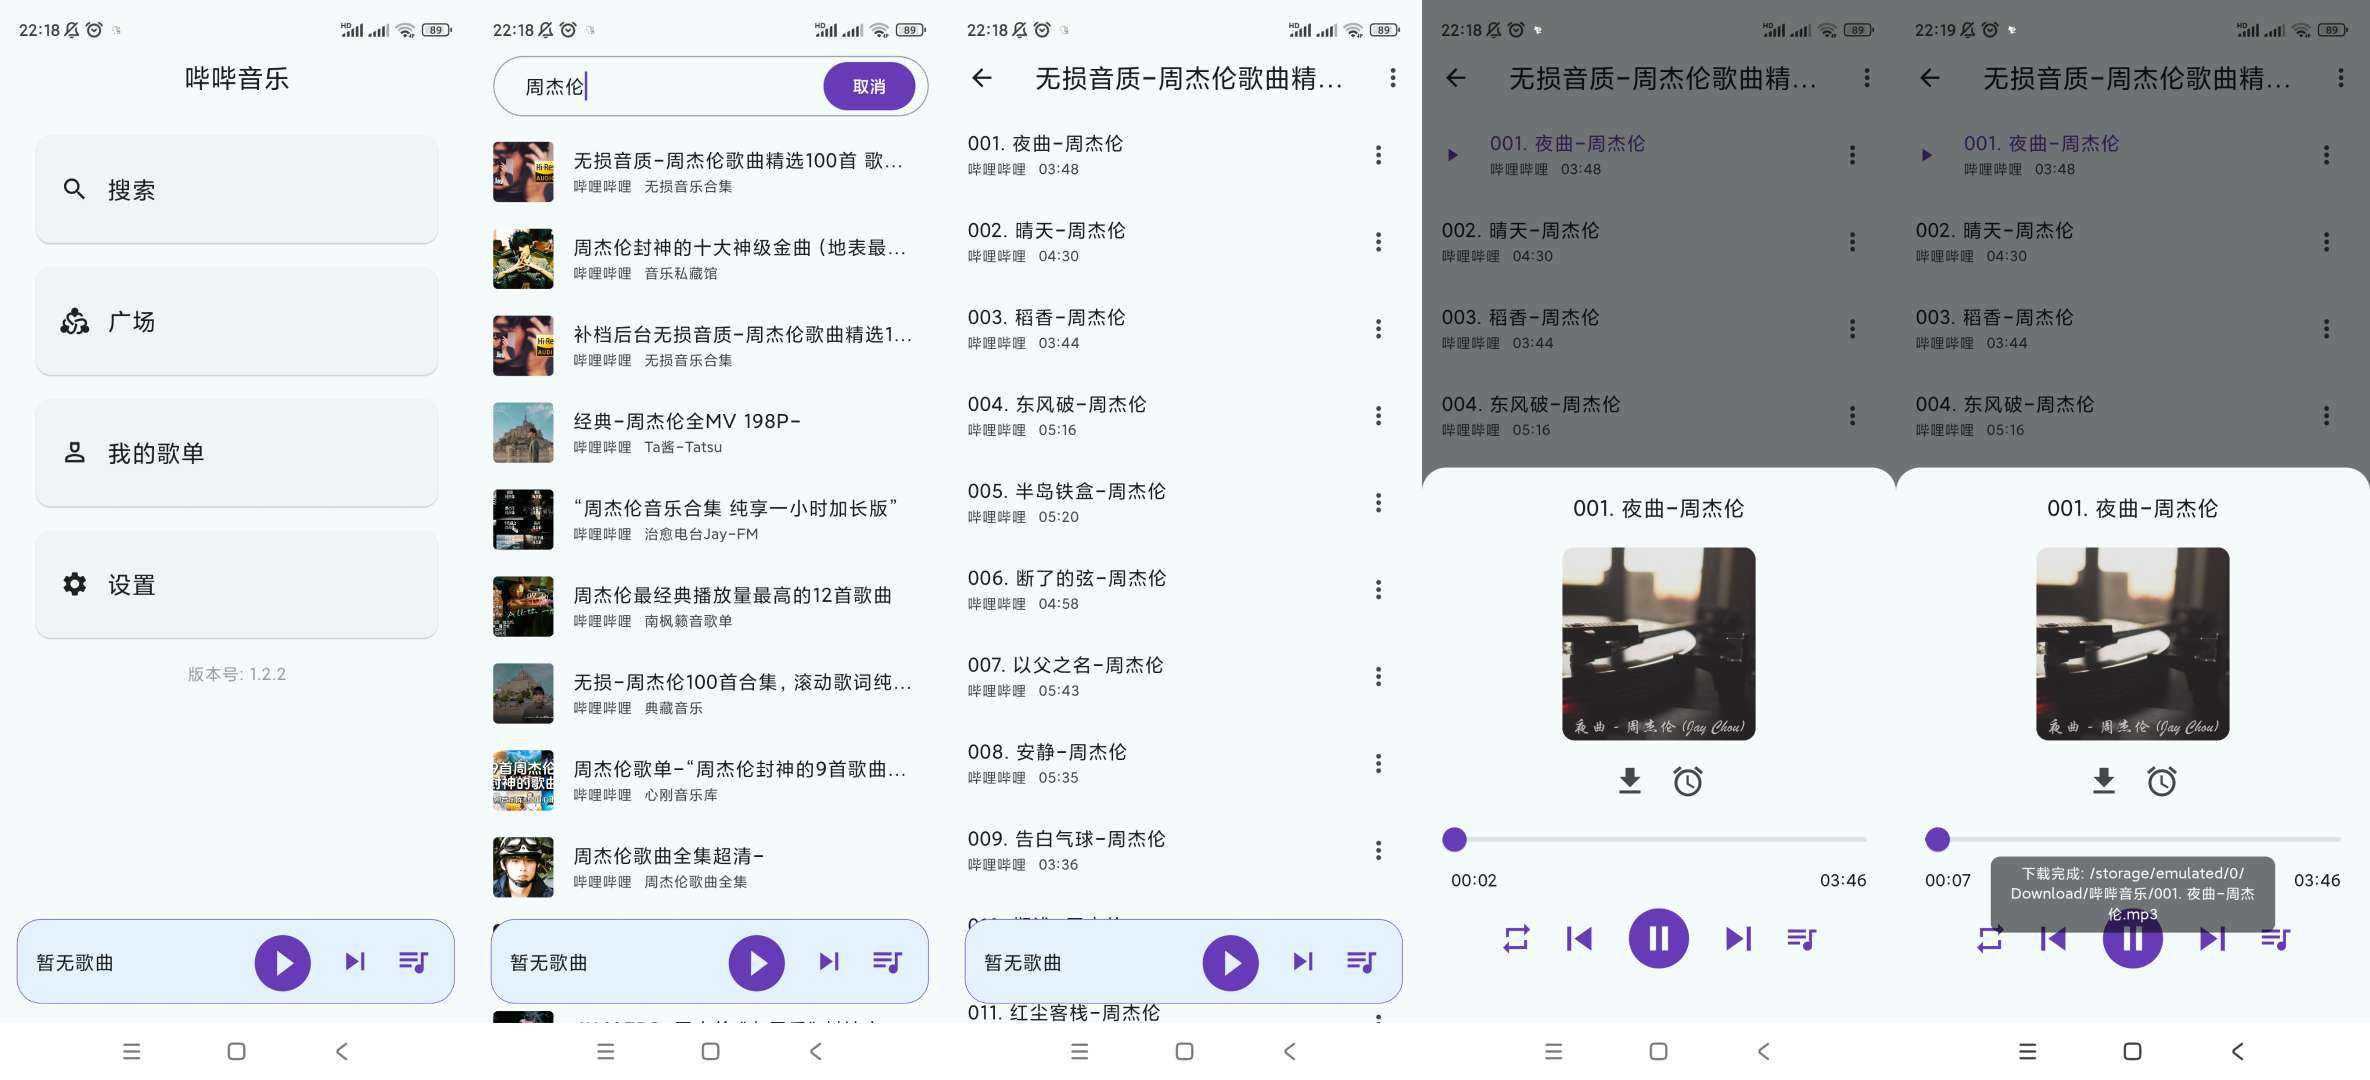
Task: Go back from the light song list screen
Action: pos(982,78)
